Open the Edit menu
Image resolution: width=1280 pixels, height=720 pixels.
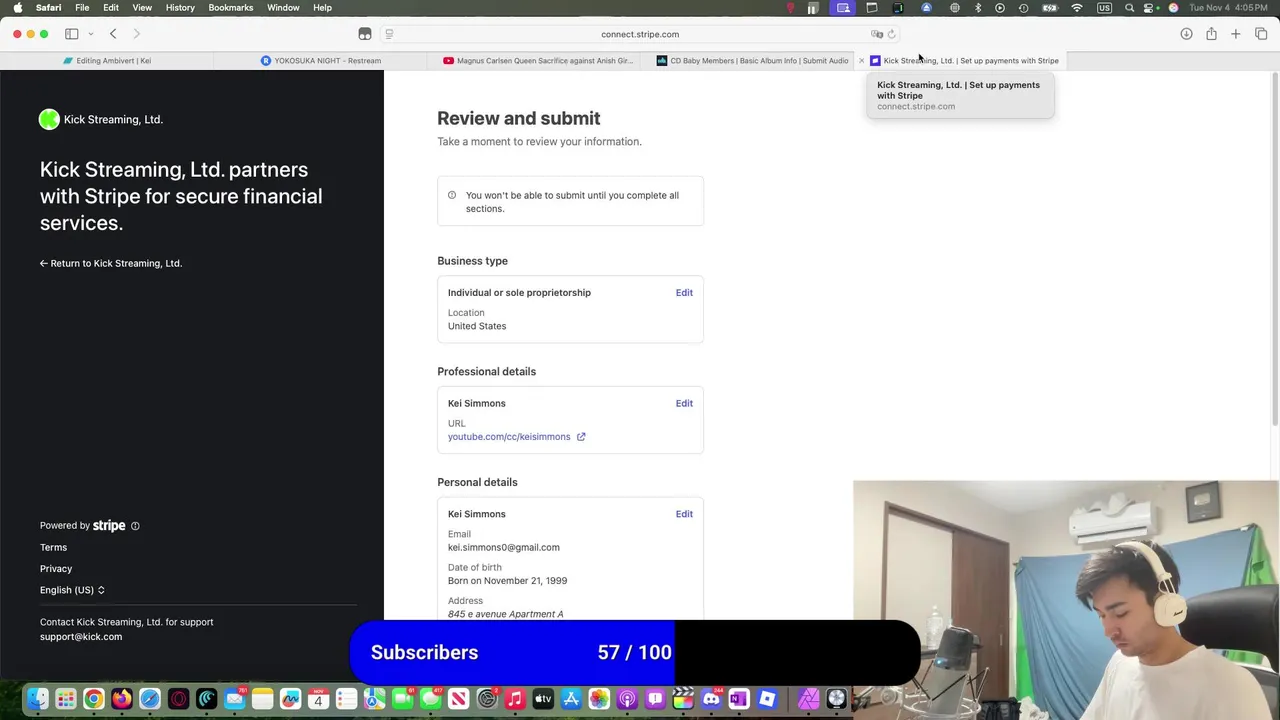point(111,8)
